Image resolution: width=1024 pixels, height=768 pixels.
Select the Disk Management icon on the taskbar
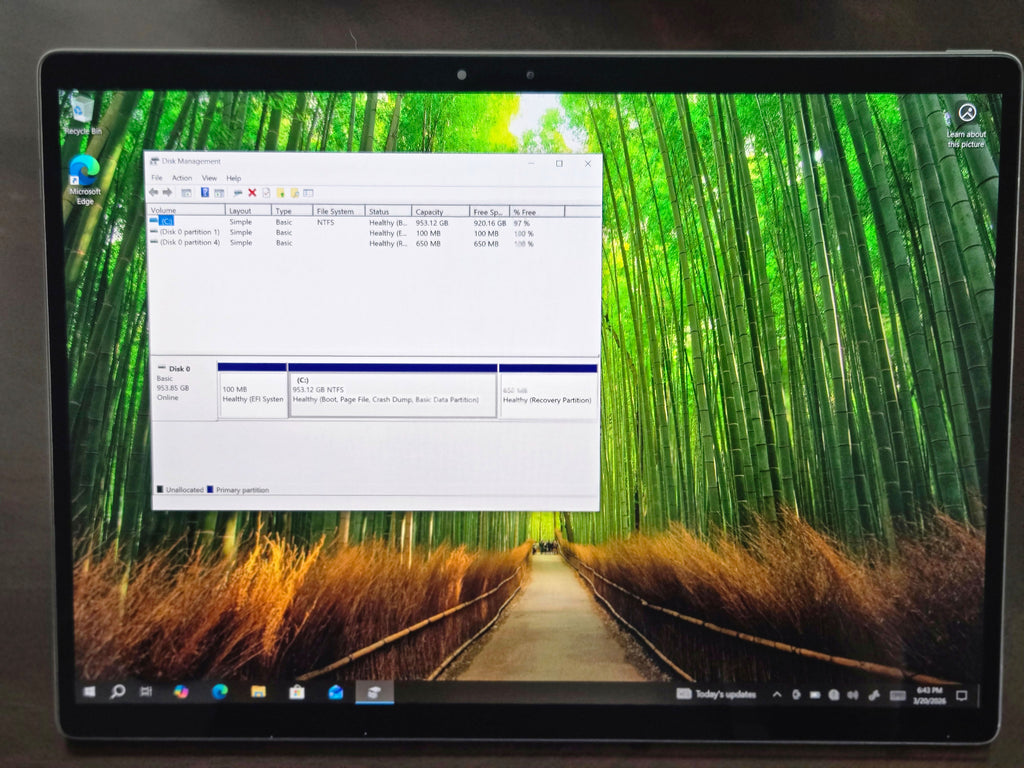pyautogui.click(x=375, y=692)
